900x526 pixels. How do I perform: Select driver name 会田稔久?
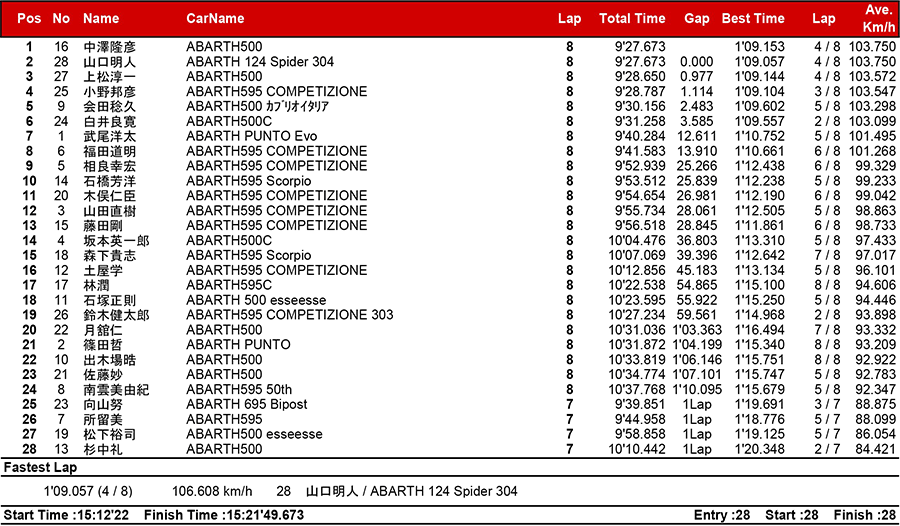(x=109, y=107)
